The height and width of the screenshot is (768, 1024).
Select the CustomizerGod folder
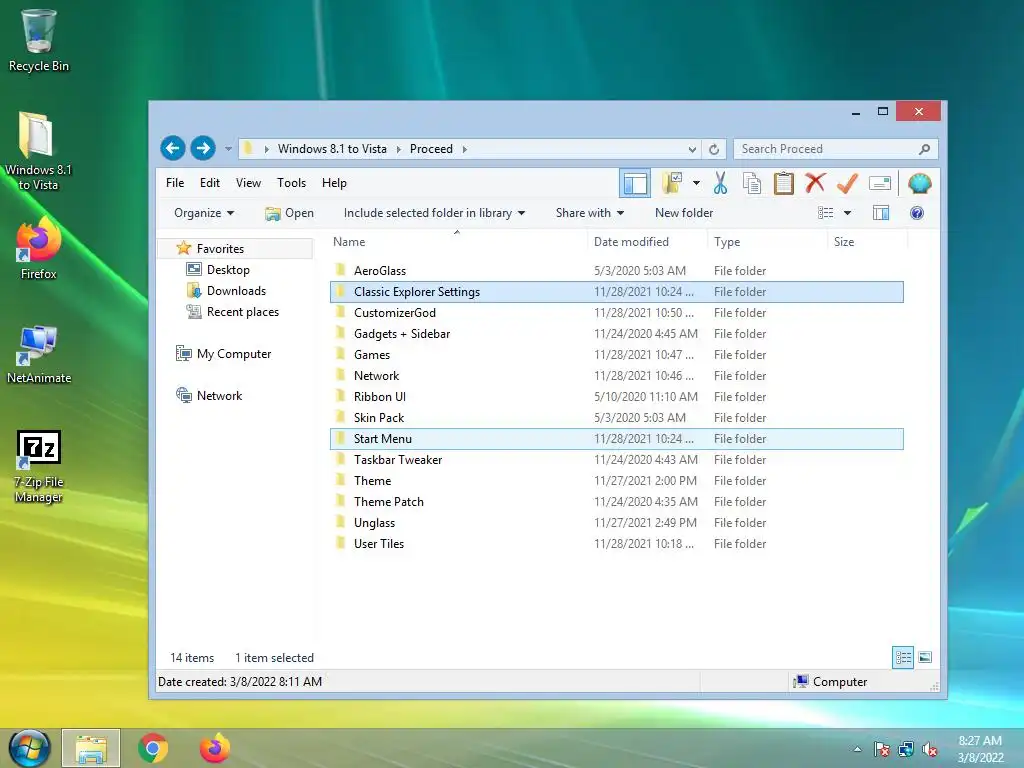click(616, 313)
